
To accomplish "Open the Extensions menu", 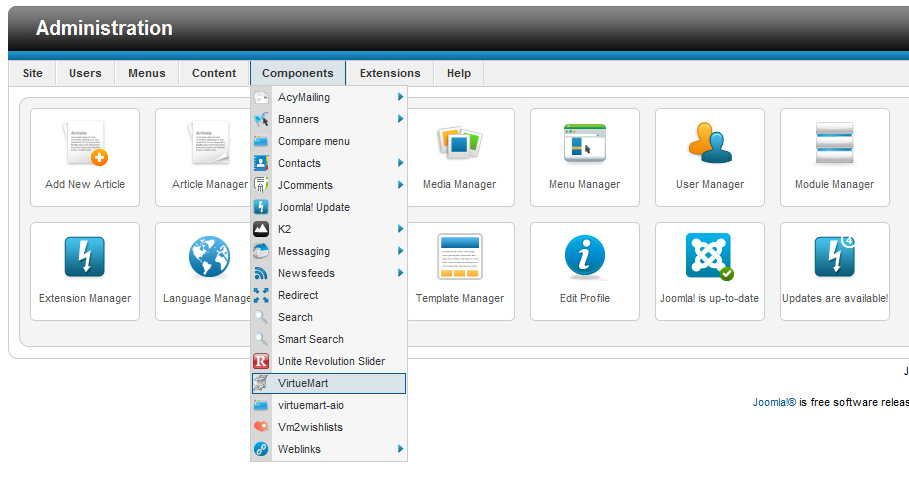I will click(390, 73).
